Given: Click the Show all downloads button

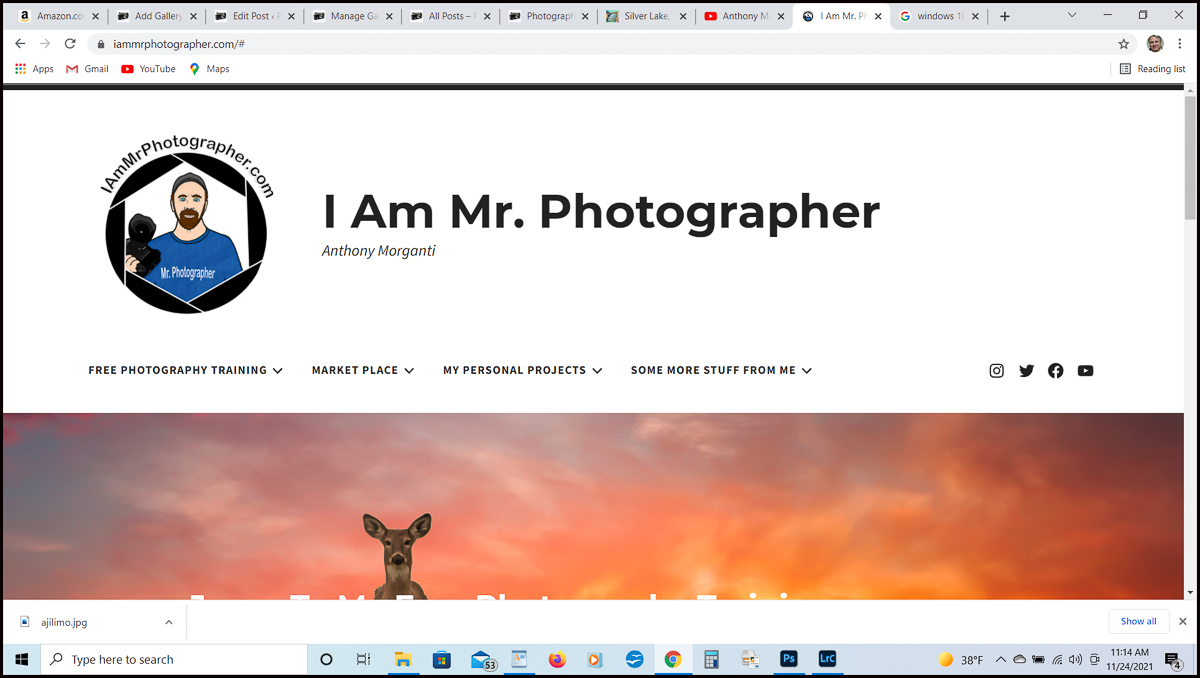Looking at the screenshot, I should click(1138, 621).
